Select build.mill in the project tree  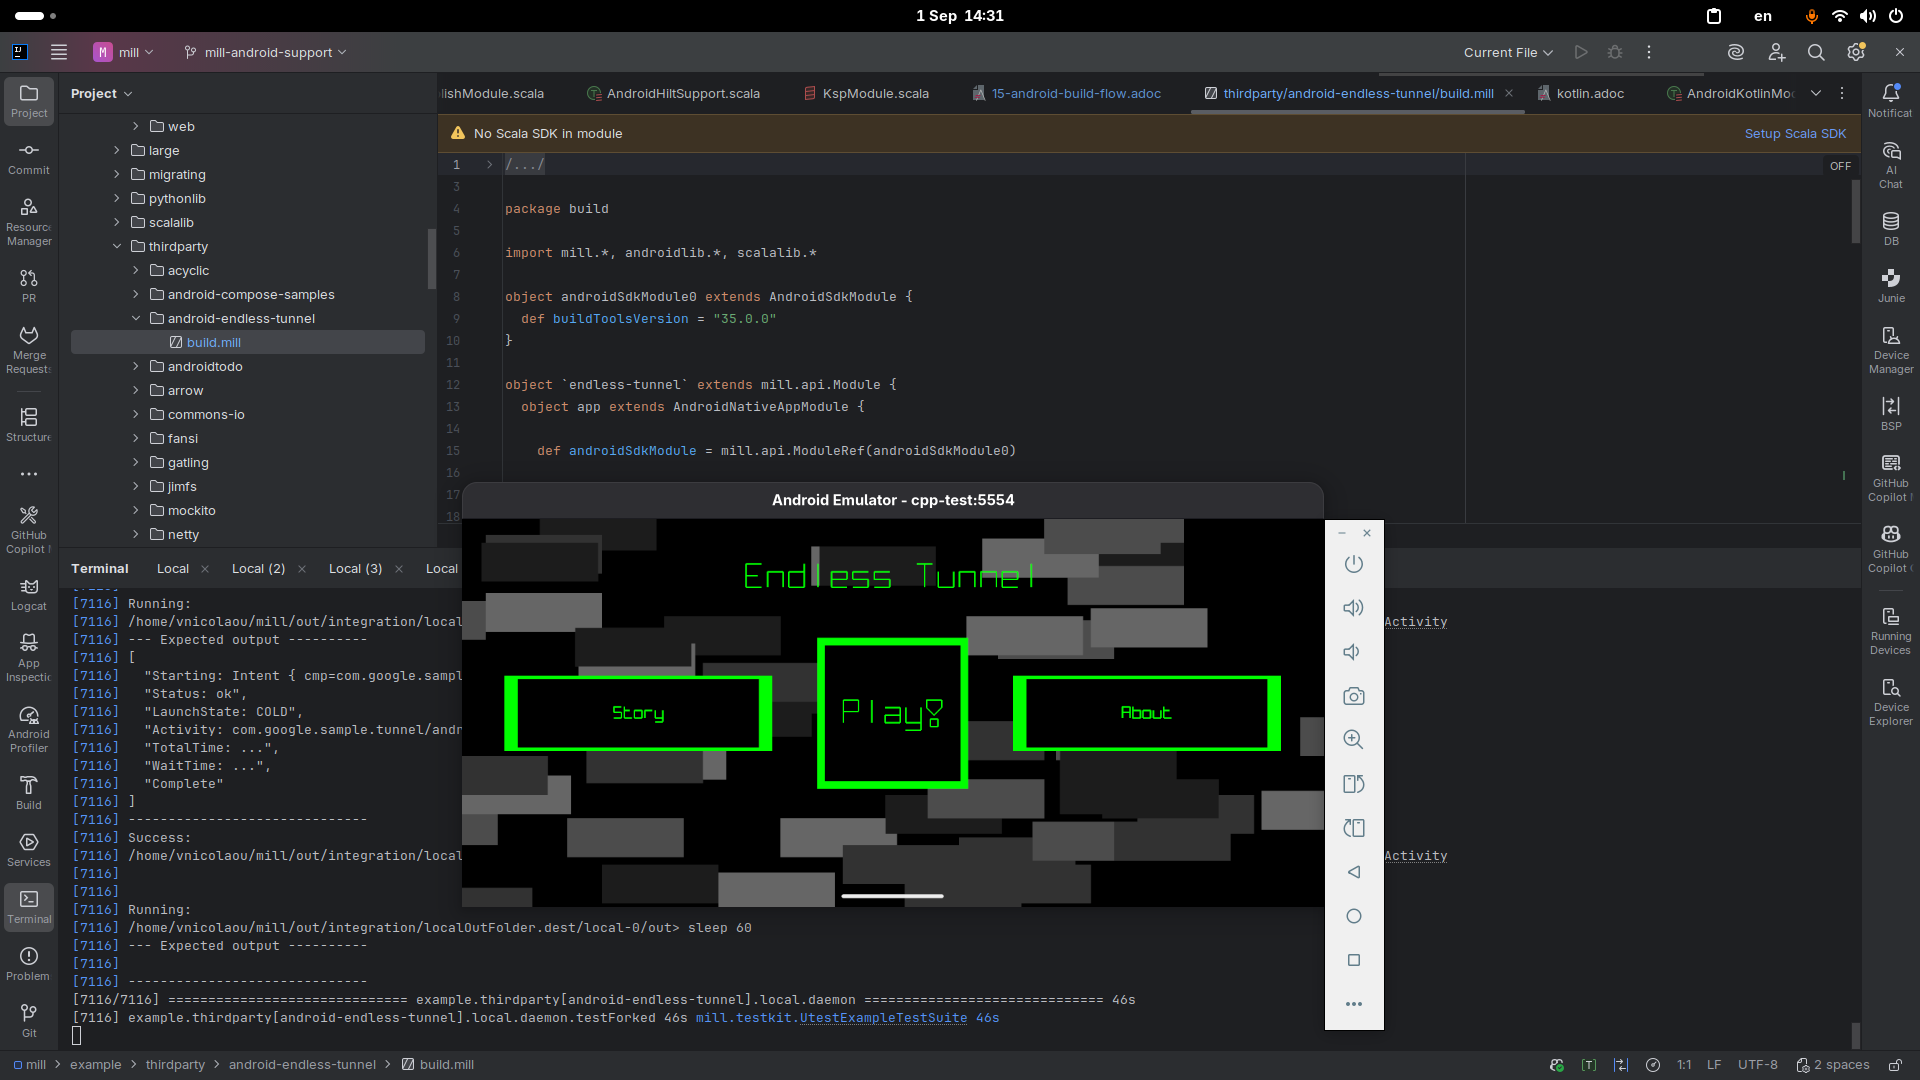(x=248, y=342)
